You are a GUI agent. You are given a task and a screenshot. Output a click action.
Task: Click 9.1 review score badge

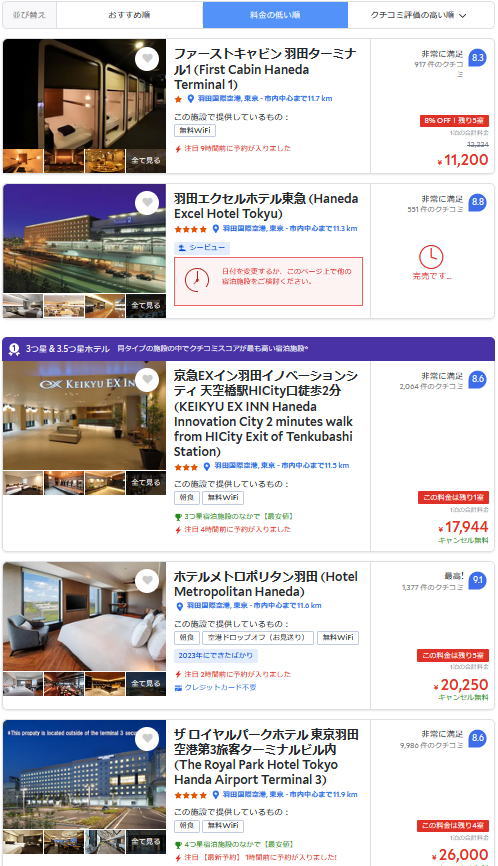point(478,580)
